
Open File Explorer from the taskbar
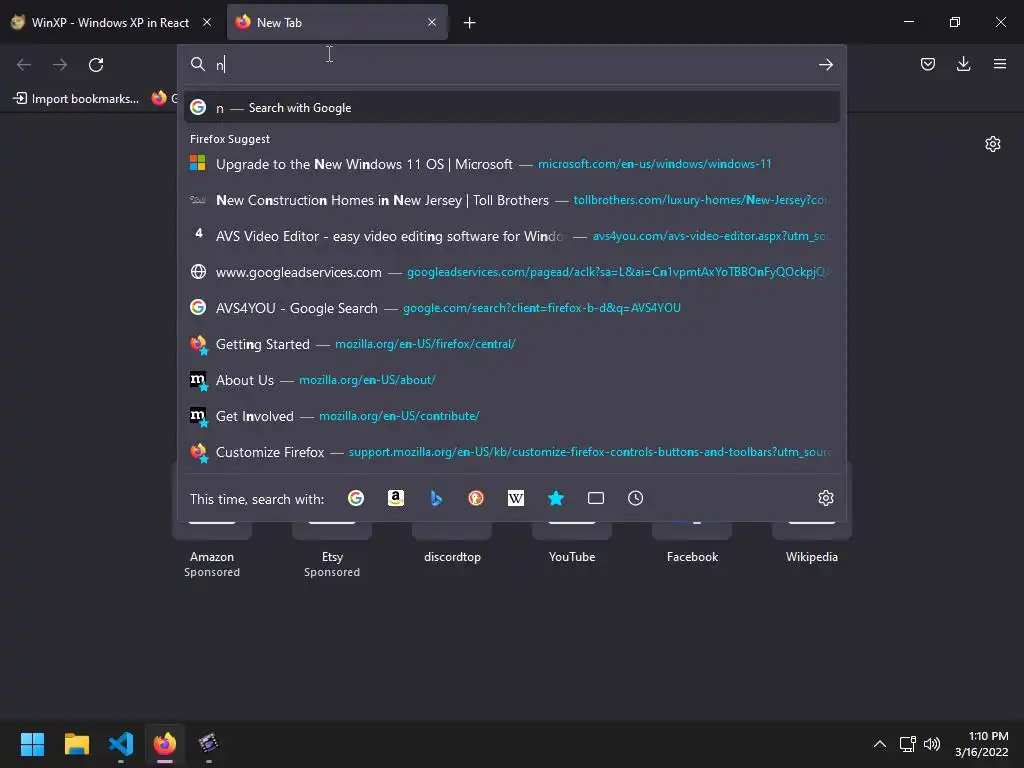(77, 744)
